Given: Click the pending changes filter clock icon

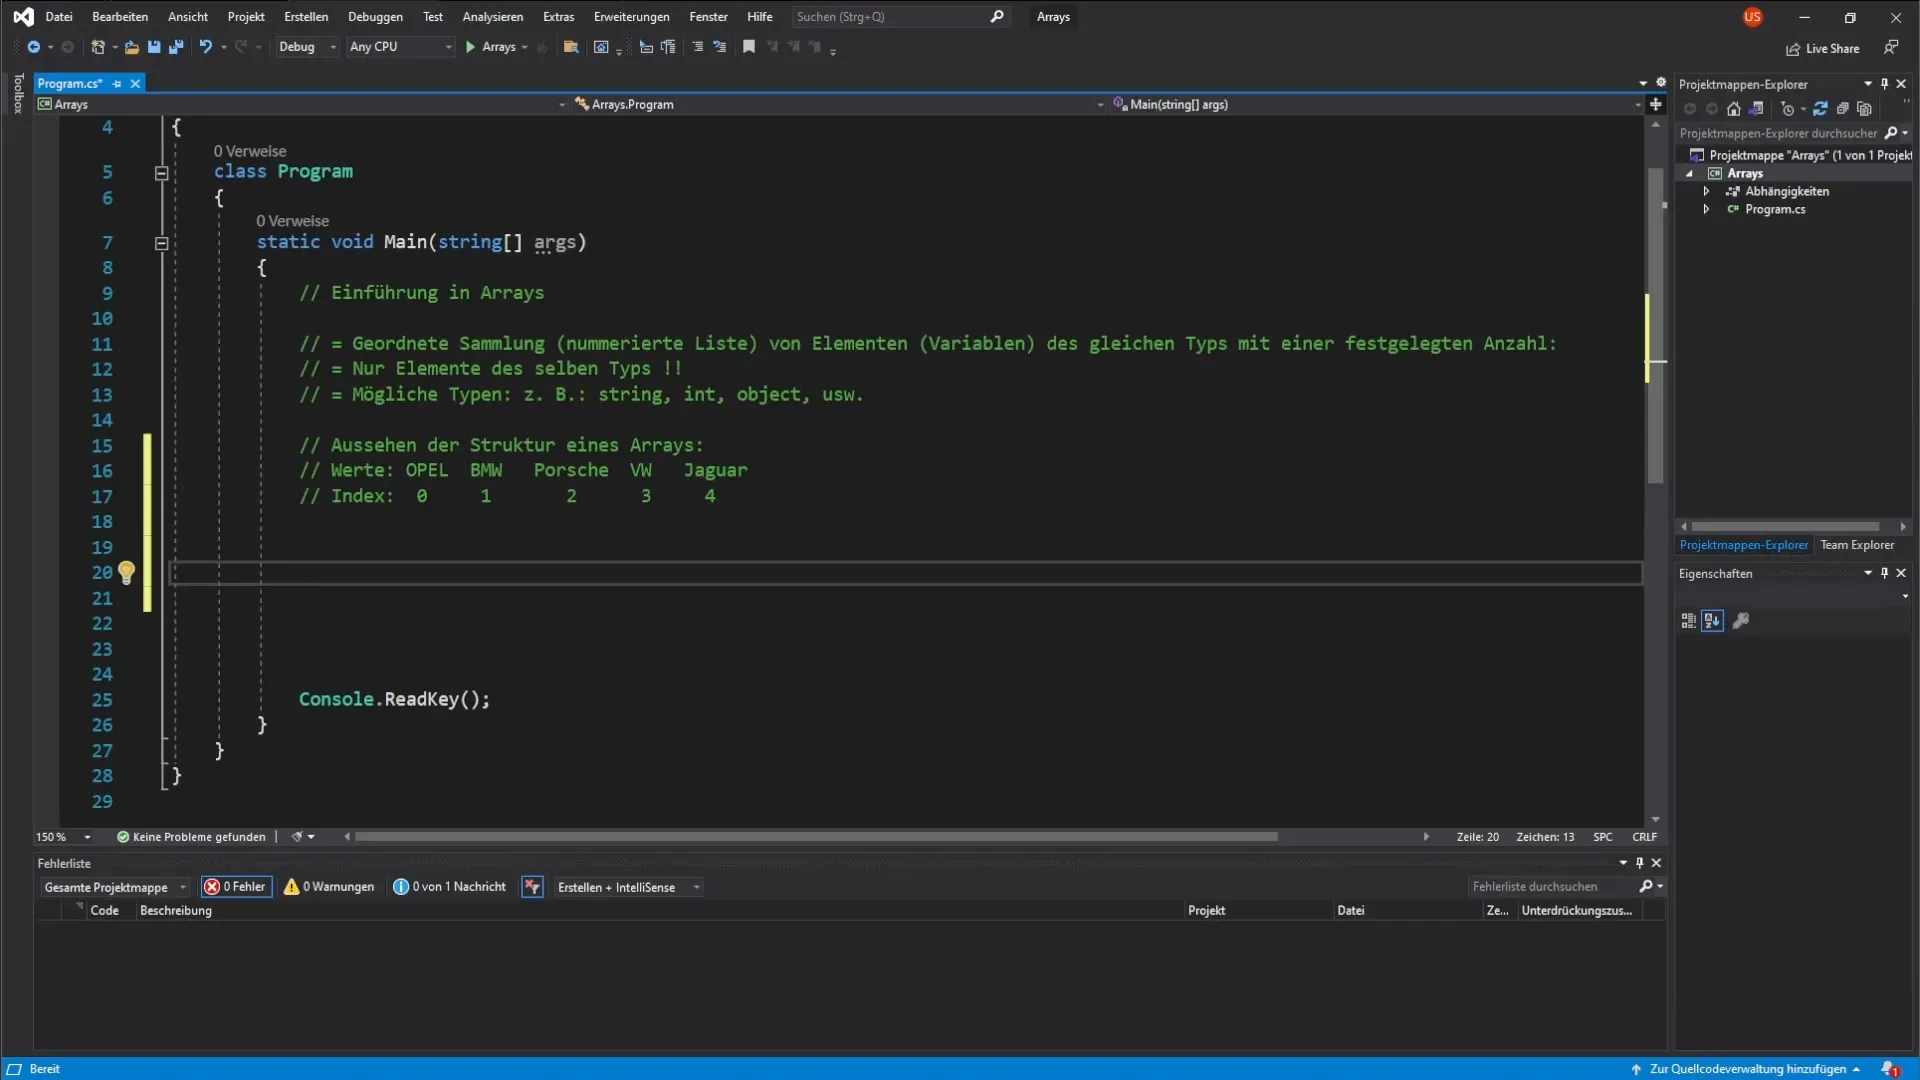Looking at the screenshot, I should [1788, 109].
